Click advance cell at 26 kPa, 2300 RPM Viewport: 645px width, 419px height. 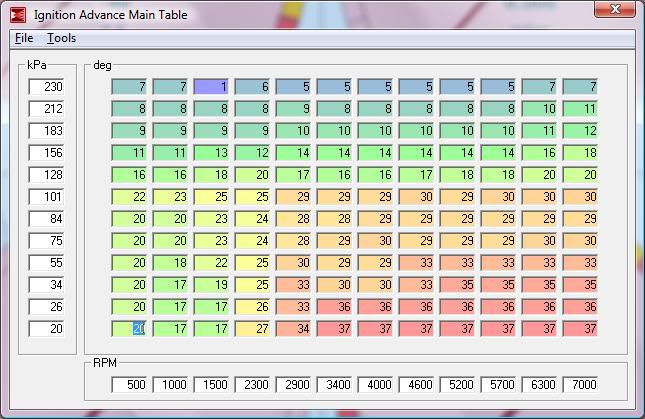pyautogui.click(x=252, y=307)
